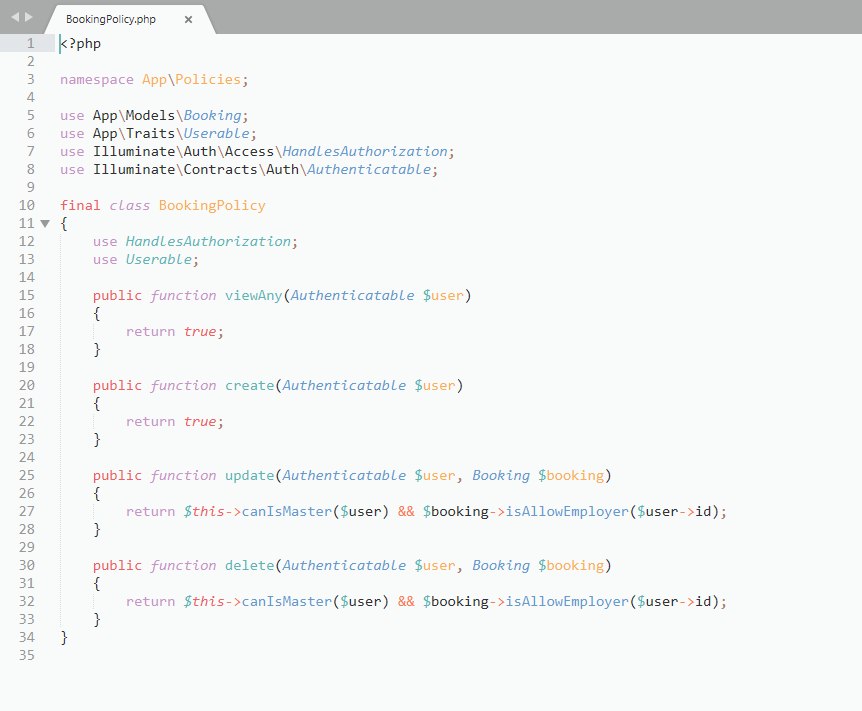Click 'Booking' type hint on line 30
The height and width of the screenshot is (711, 862).
[501, 566]
